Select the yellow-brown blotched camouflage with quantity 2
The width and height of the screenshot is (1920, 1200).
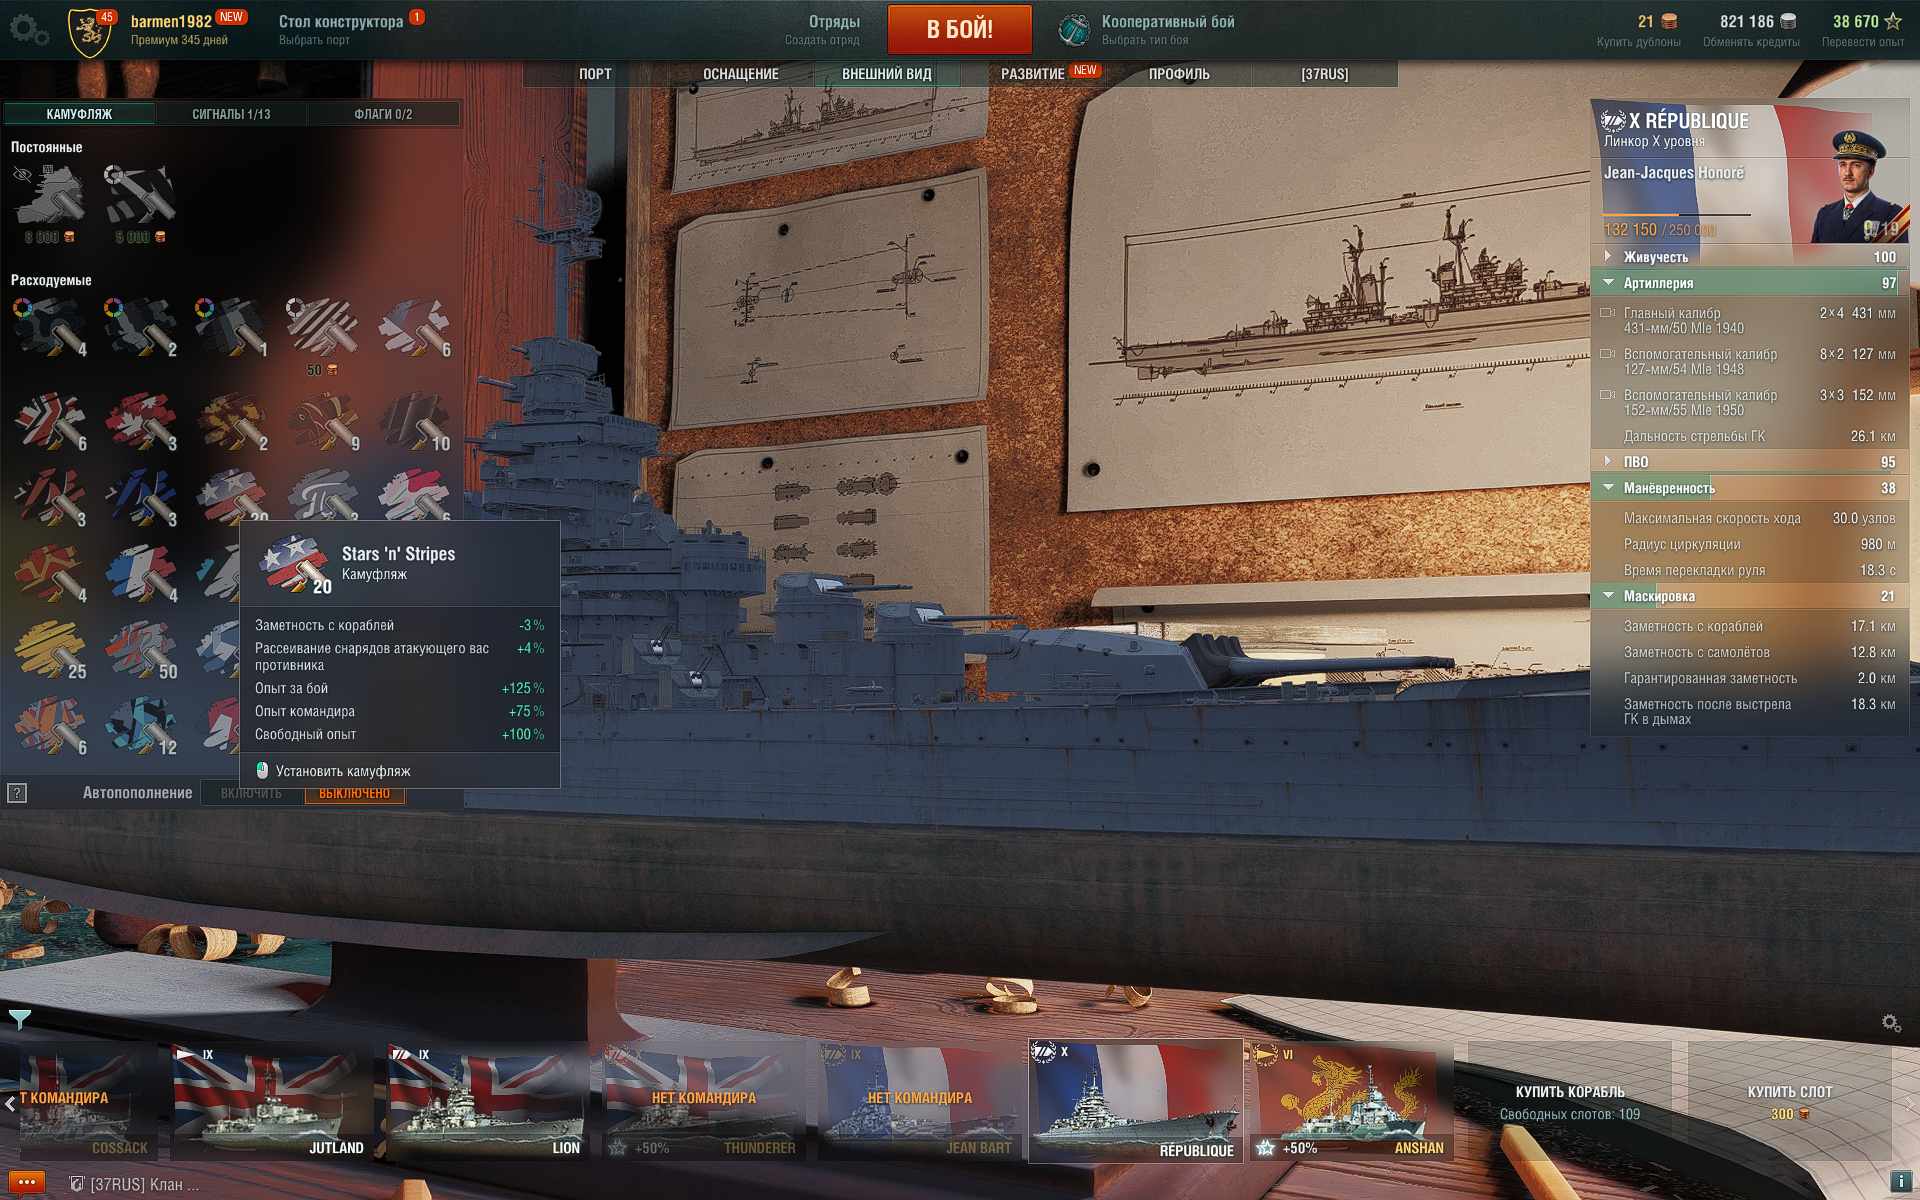click(x=232, y=420)
